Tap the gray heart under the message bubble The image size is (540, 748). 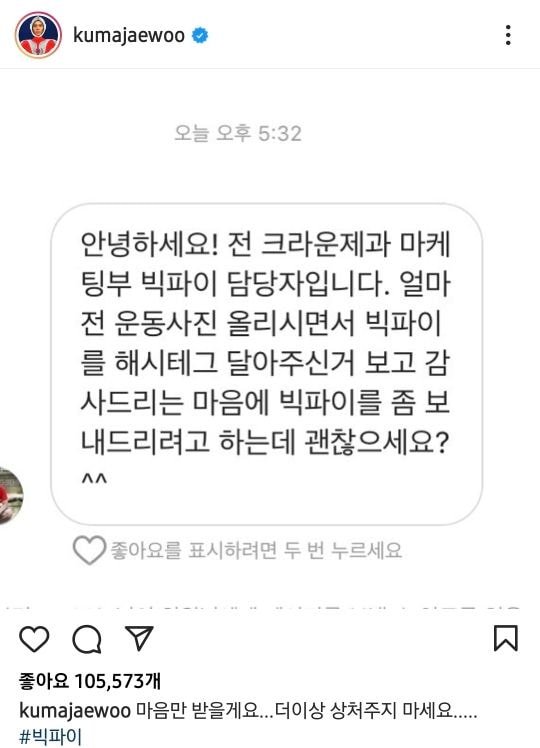(x=89, y=550)
